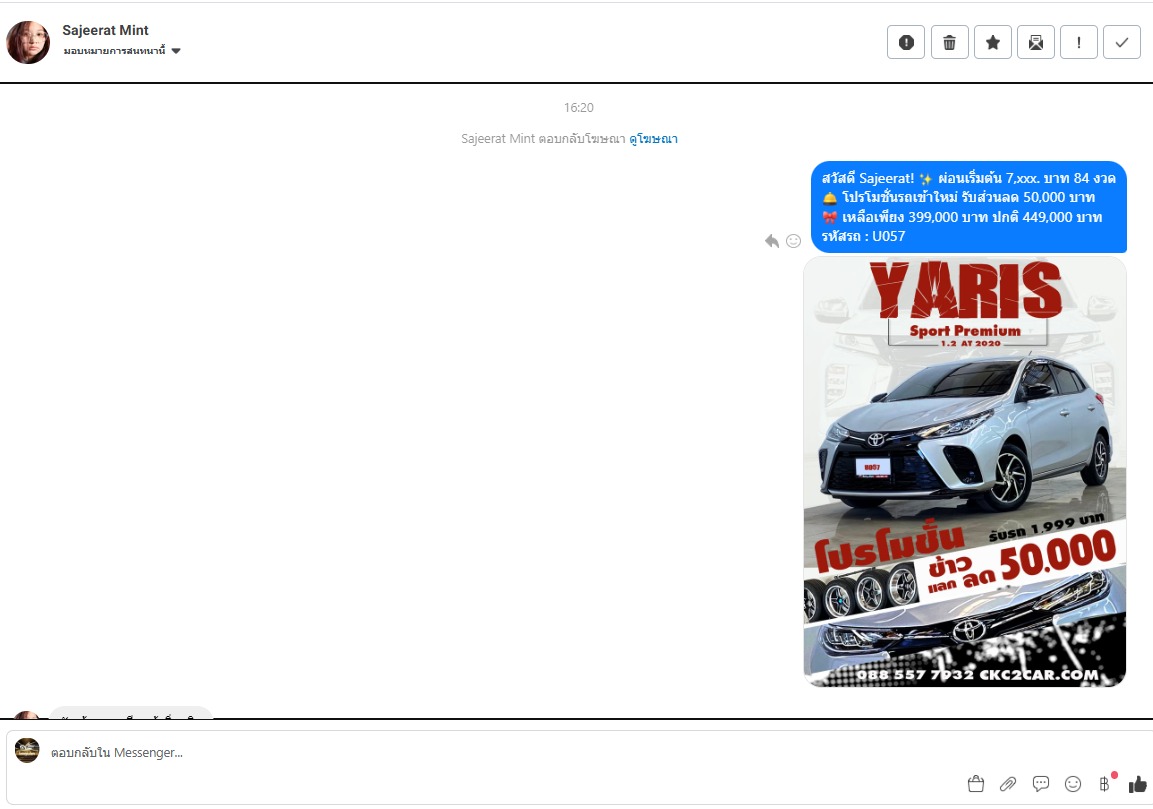
Task: Open the shopping bag products icon
Action: click(976, 784)
